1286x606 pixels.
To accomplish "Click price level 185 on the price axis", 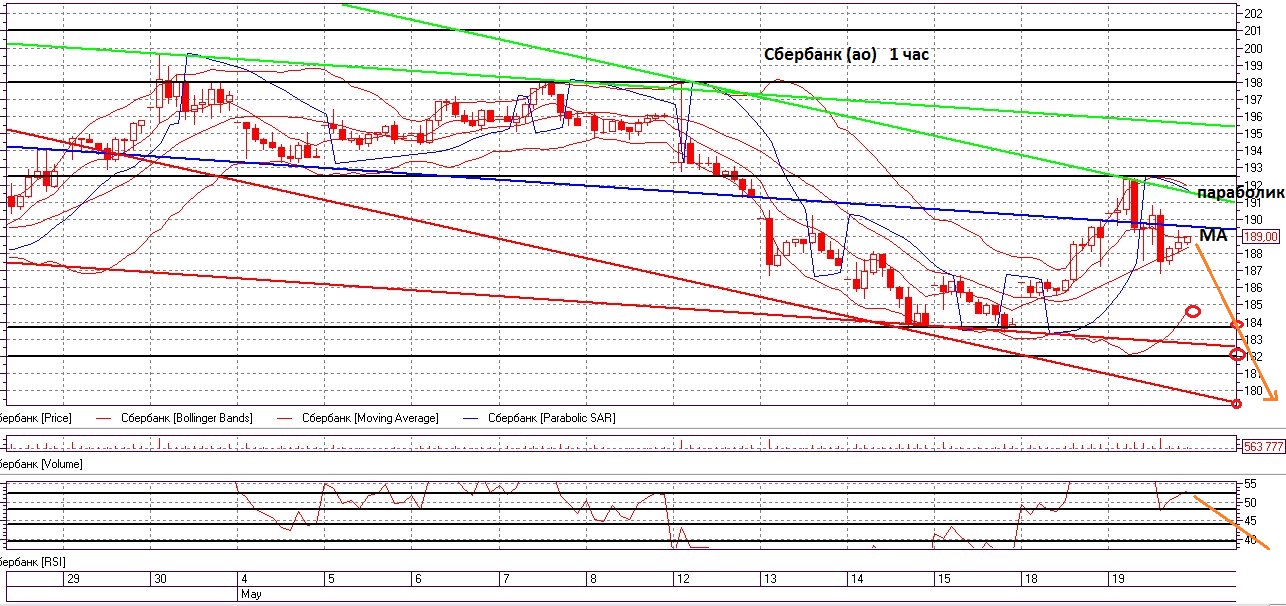I will coord(1254,305).
